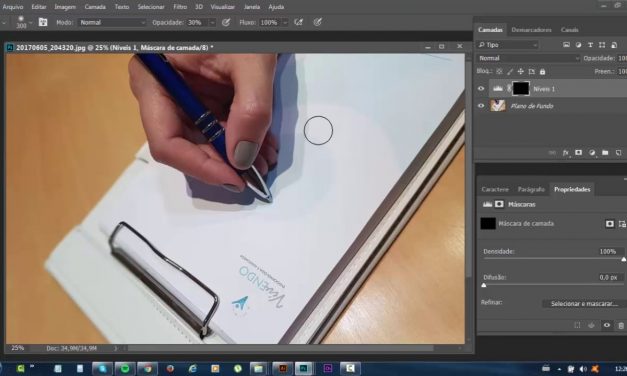Show levels adjustment properties icon
The width and height of the screenshot is (627, 376).
pyautogui.click(x=487, y=204)
